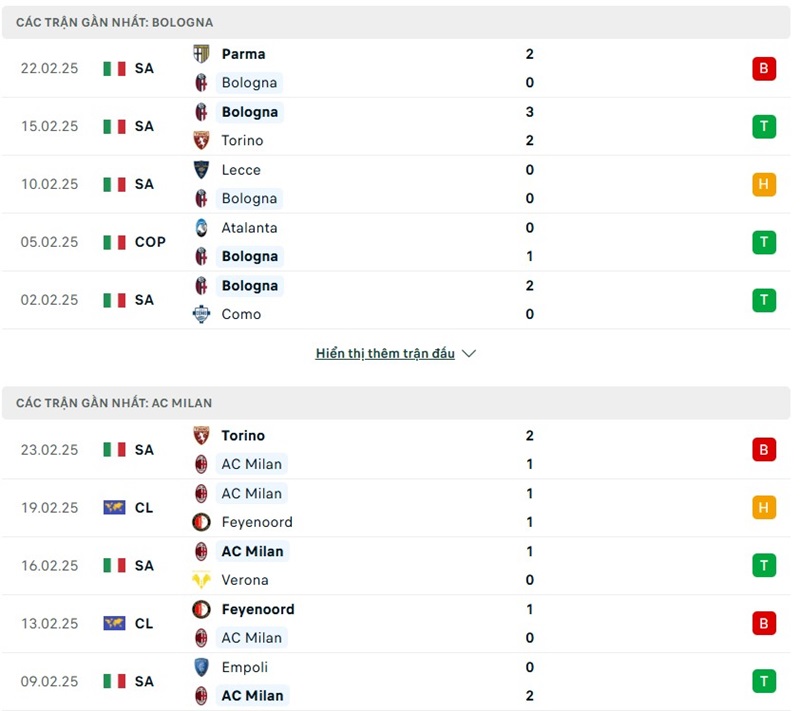Click the Como club crest icon
The width and height of the screenshot is (800, 711).
click(x=201, y=314)
